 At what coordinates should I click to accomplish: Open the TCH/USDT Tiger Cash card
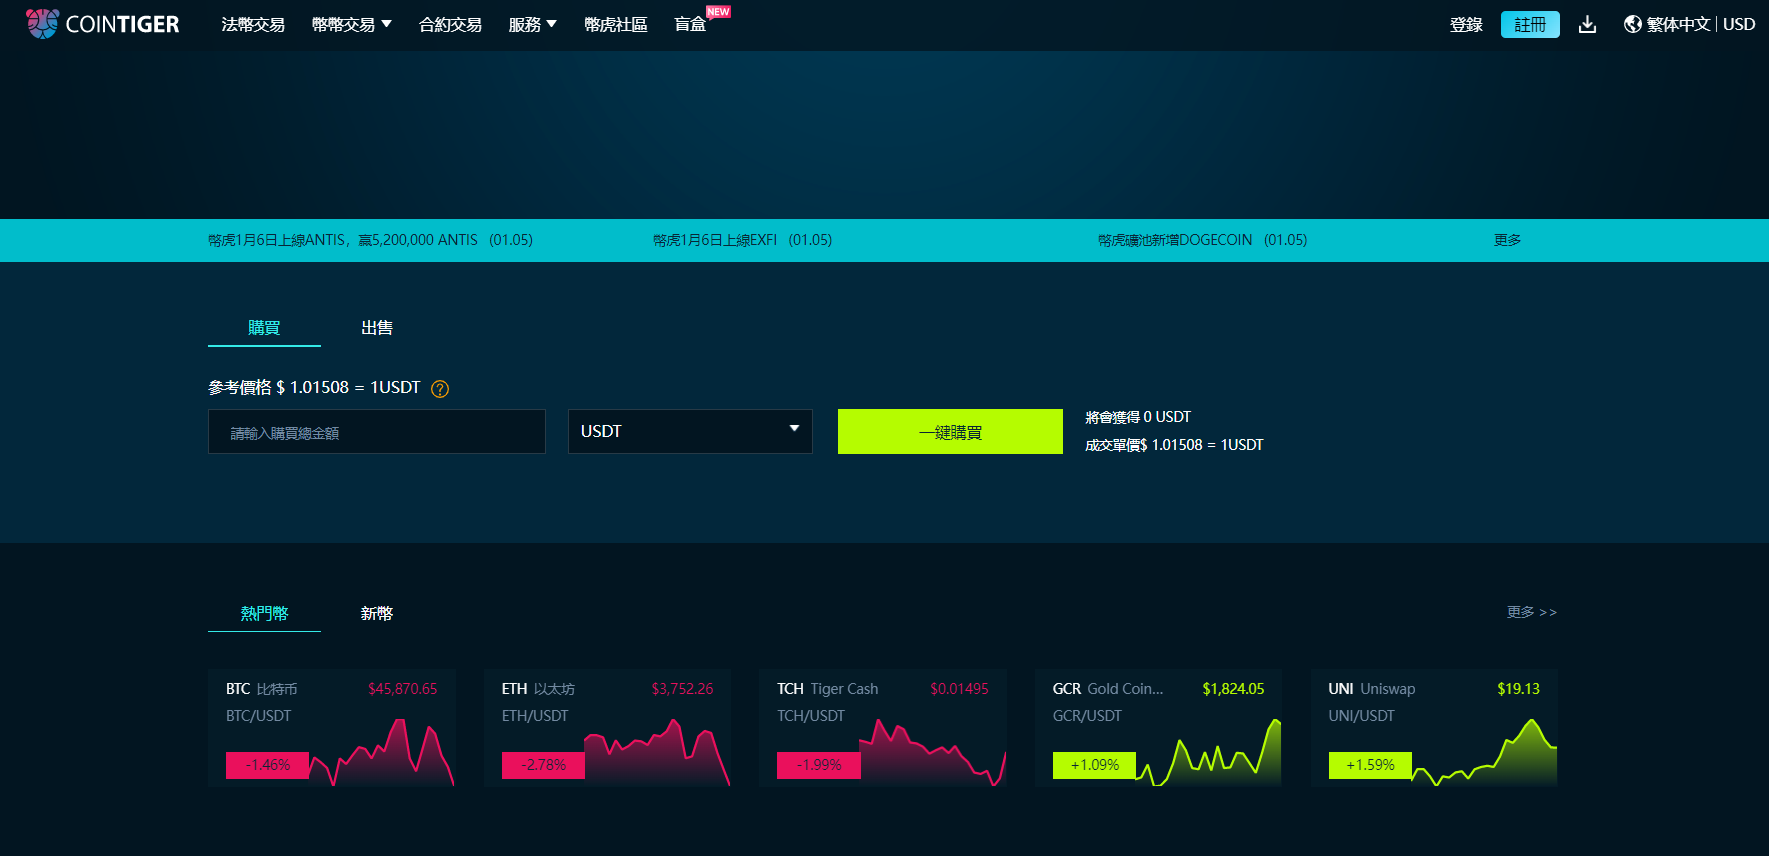click(883, 728)
